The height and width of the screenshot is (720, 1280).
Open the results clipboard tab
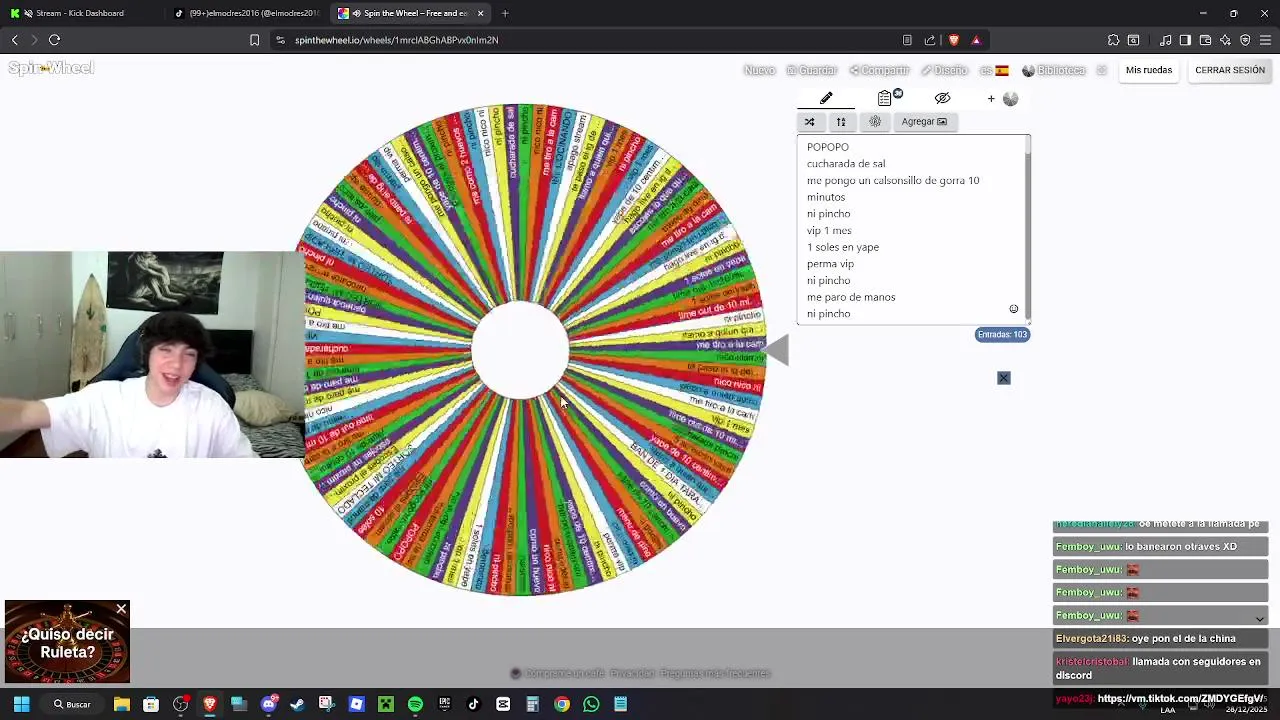click(x=885, y=98)
